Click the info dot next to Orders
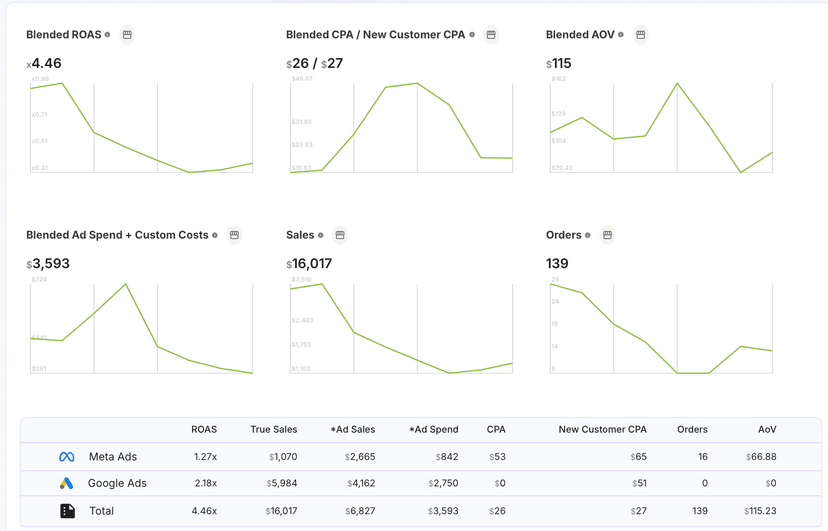 tap(588, 236)
